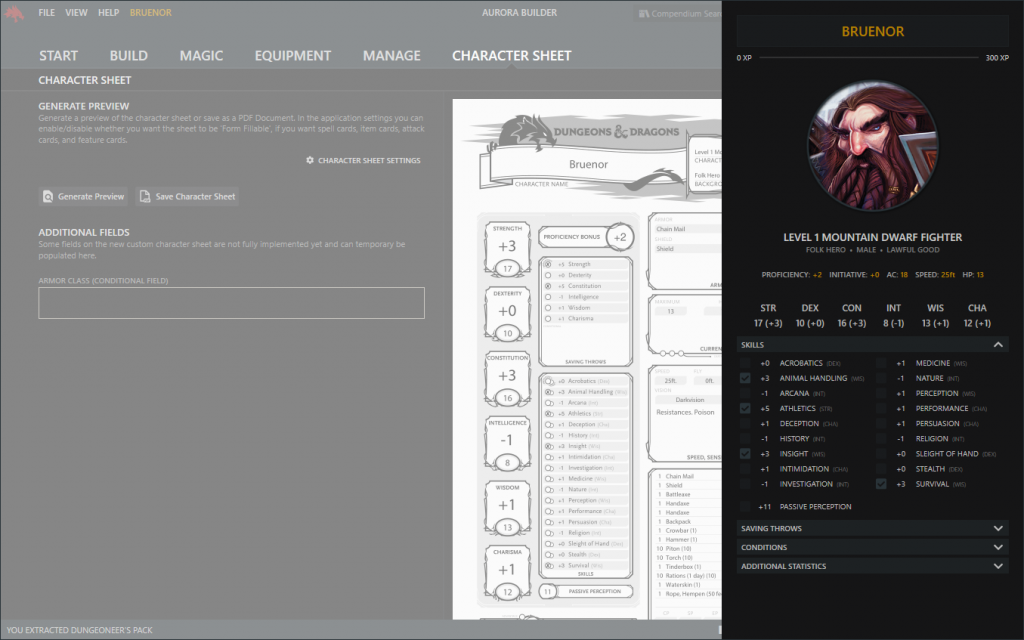Click the INT 8 (-1) ability score
The width and height of the screenshot is (1024, 640).
pos(893,315)
